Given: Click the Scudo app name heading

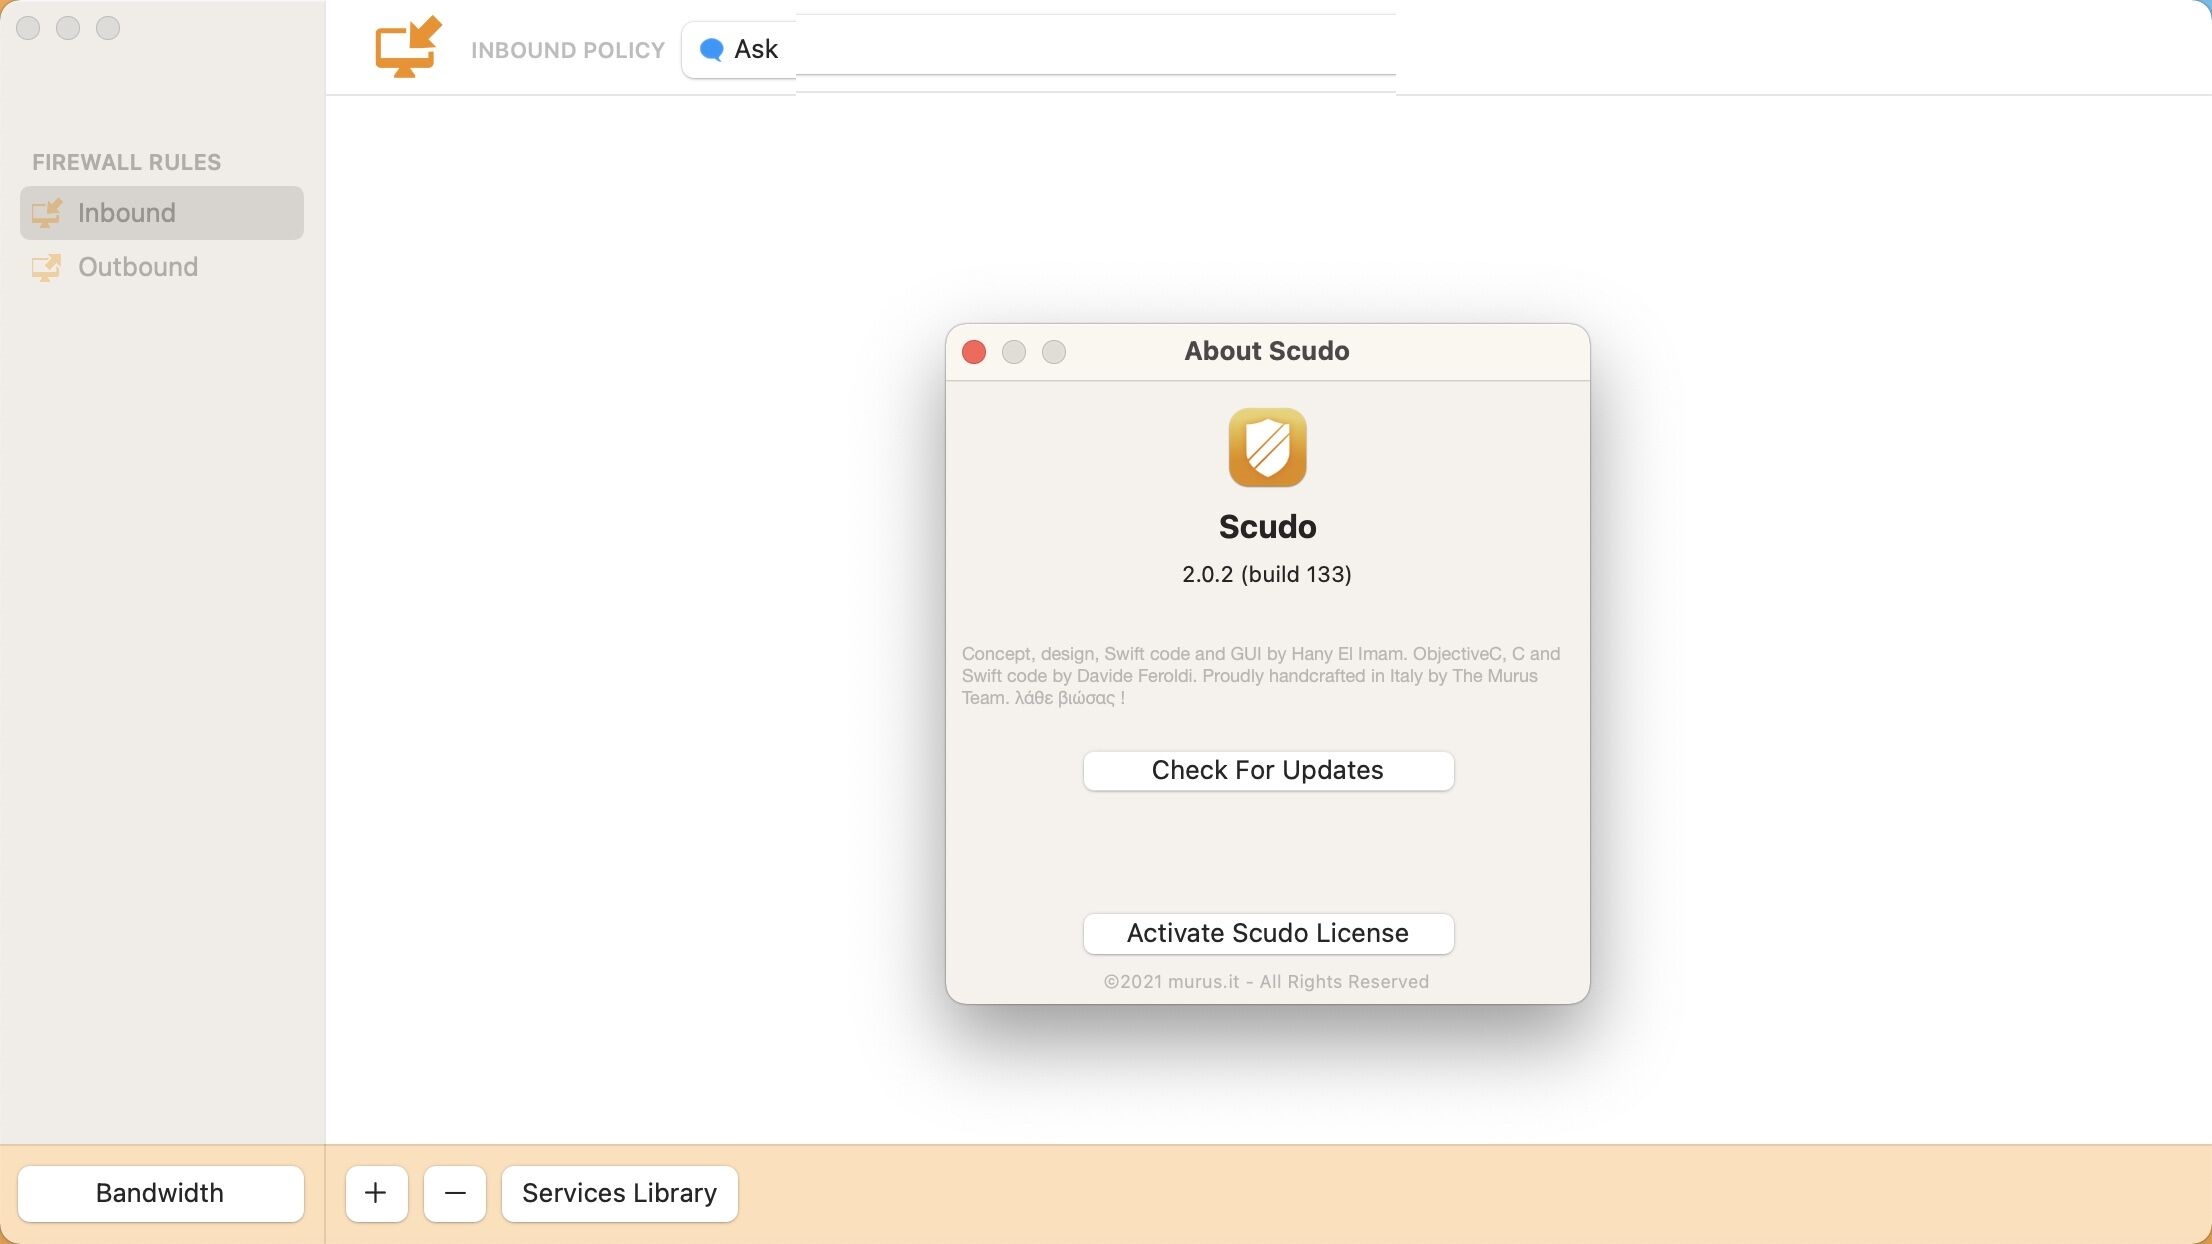Looking at the screenshot, I should point(1267,526).
